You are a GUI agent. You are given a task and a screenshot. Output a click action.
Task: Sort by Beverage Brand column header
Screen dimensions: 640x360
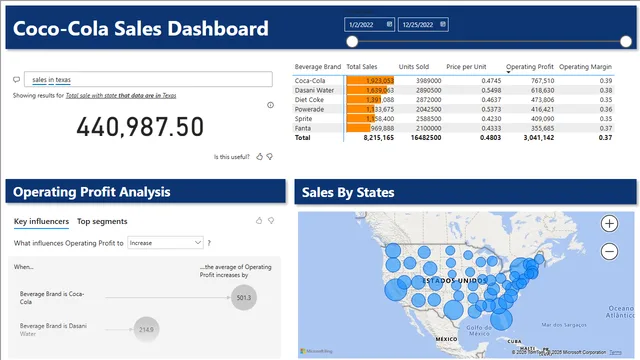coord(318,67)
